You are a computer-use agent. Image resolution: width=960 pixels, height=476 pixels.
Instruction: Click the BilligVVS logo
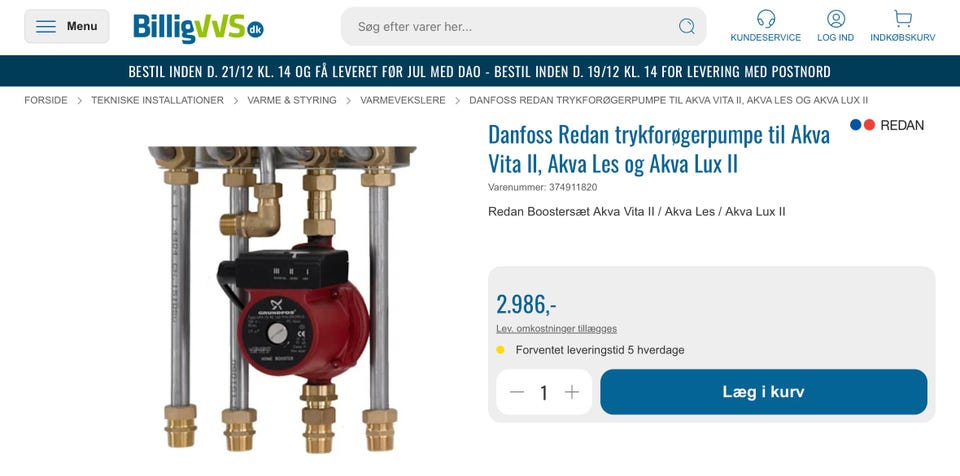[x=198, y=28]
